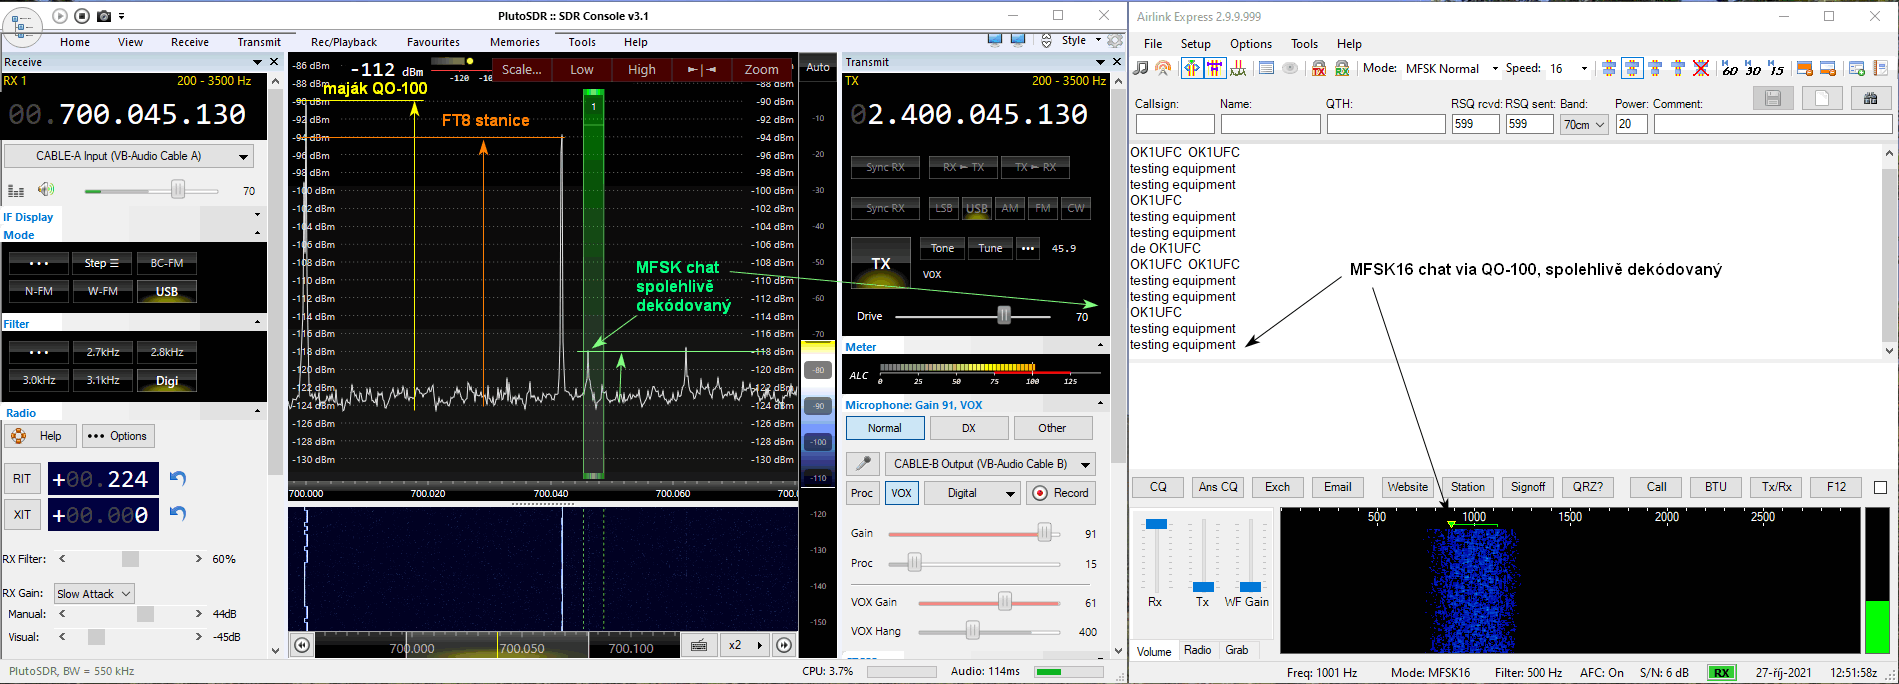Click the RX lock padlock icon
Viewport: 1899px width, 684px height.
(1342, 68)
